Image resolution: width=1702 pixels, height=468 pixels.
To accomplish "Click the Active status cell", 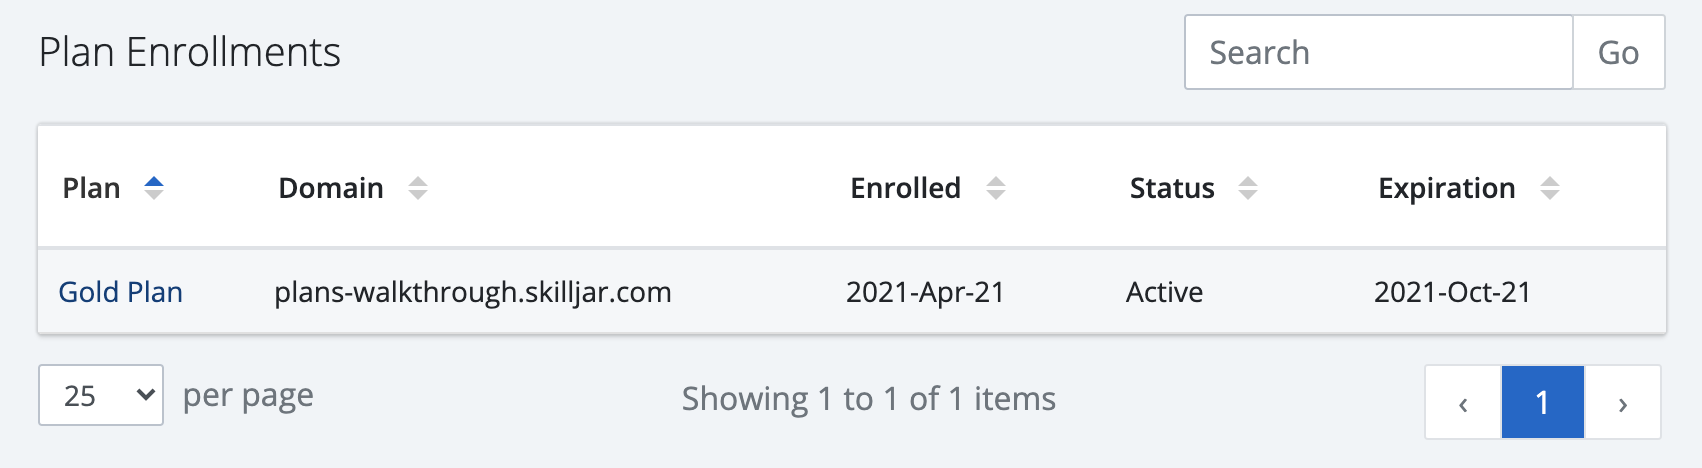I will coord(1164,292).
